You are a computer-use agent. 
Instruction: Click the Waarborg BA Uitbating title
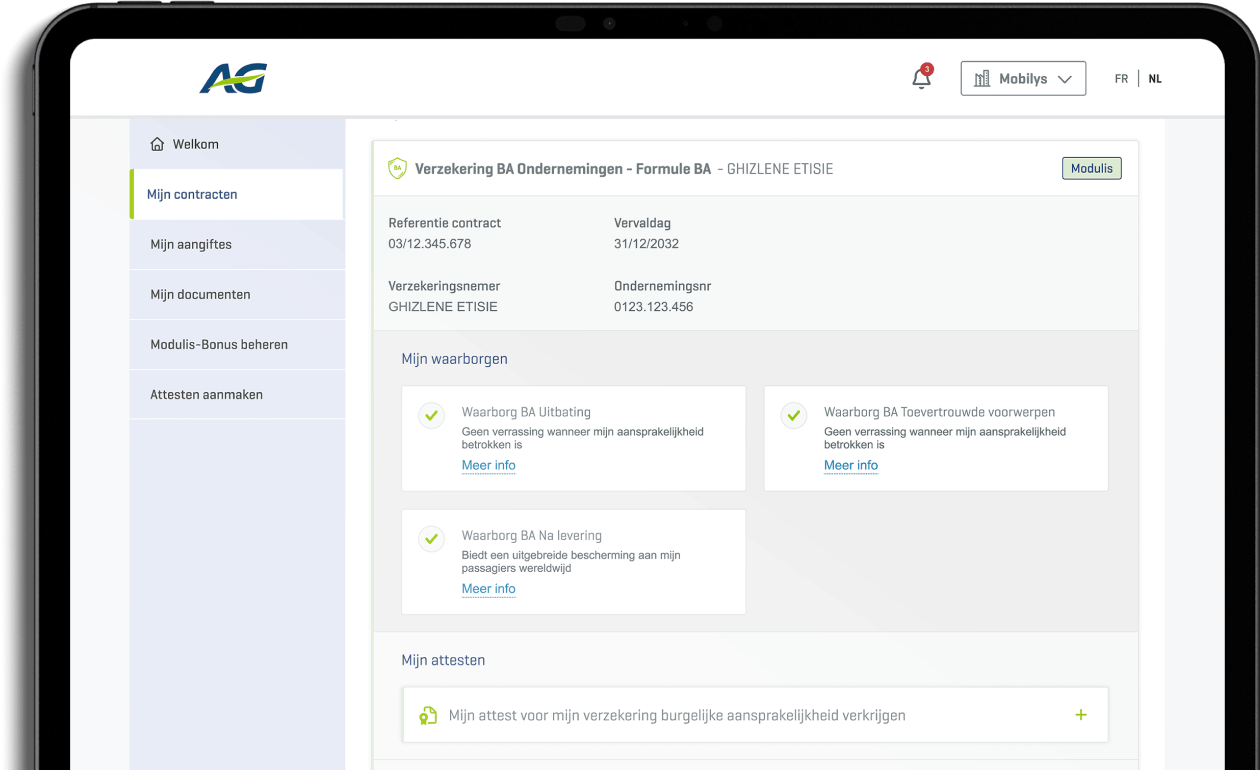(526, 412)
